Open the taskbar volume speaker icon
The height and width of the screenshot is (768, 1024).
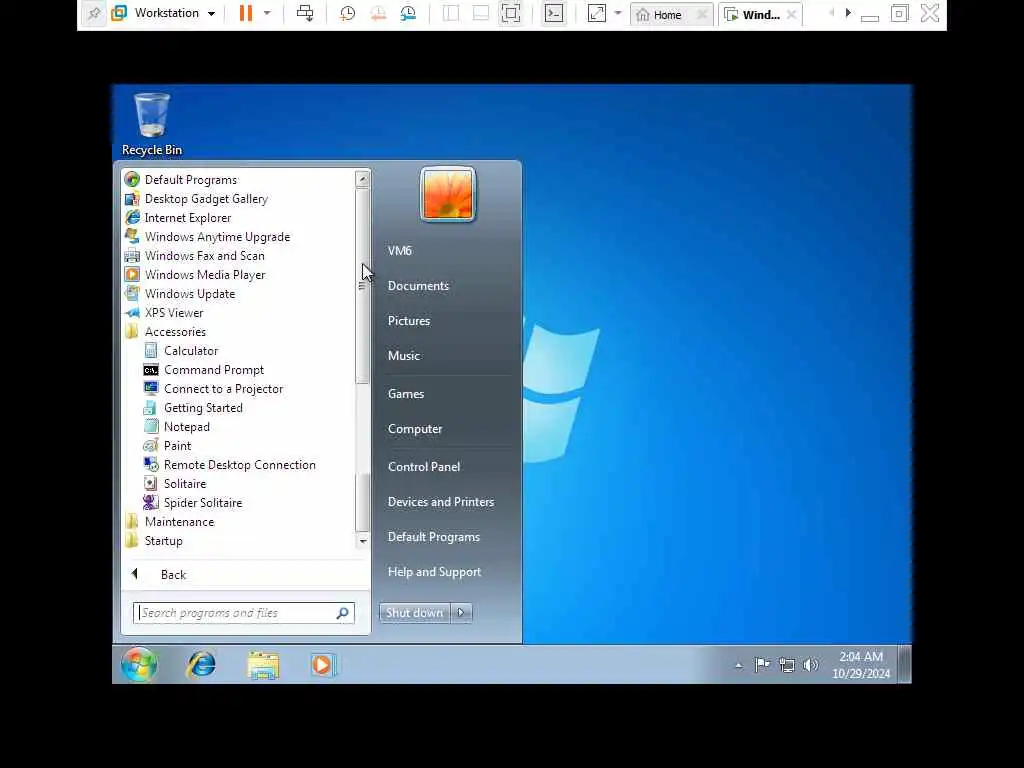pos(810,665)
